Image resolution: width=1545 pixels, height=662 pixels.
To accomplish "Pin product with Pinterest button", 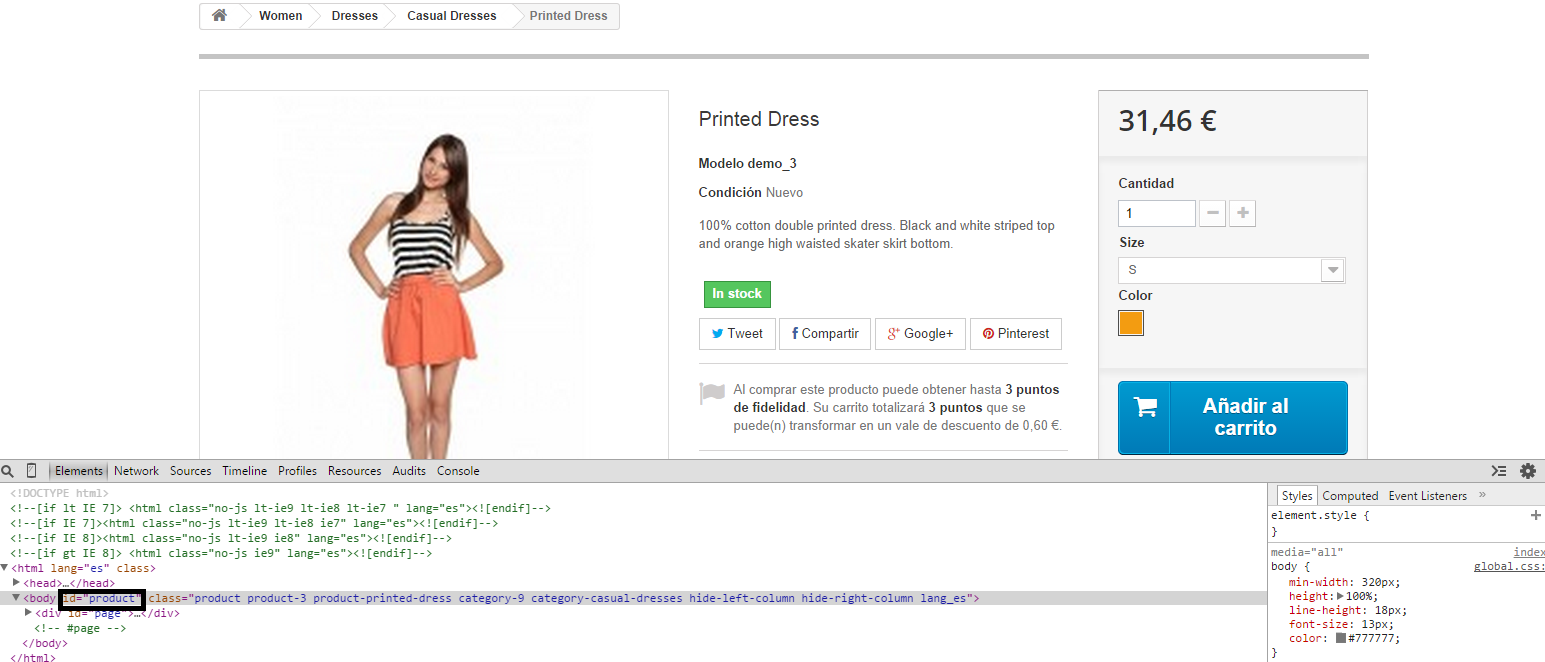I will [1015, 334].
